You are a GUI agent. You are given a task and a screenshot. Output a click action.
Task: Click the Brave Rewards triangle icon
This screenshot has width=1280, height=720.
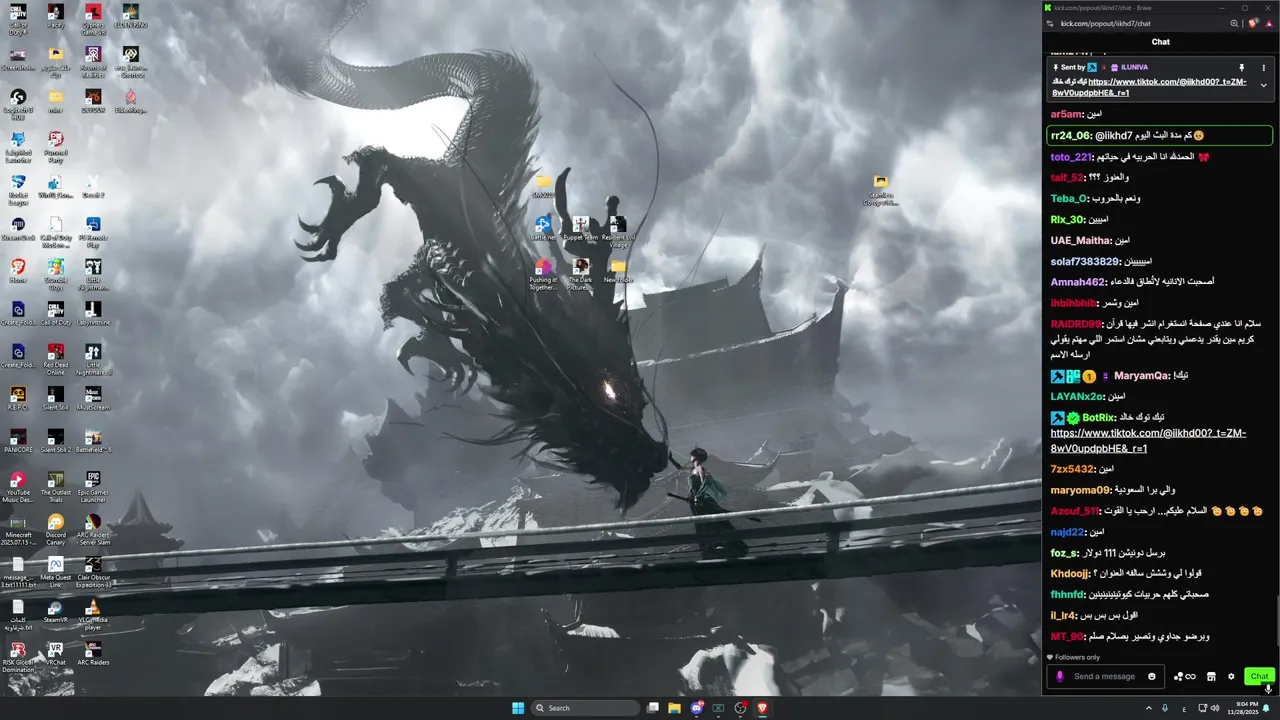pyautogui.click(x=1269, y=23)
